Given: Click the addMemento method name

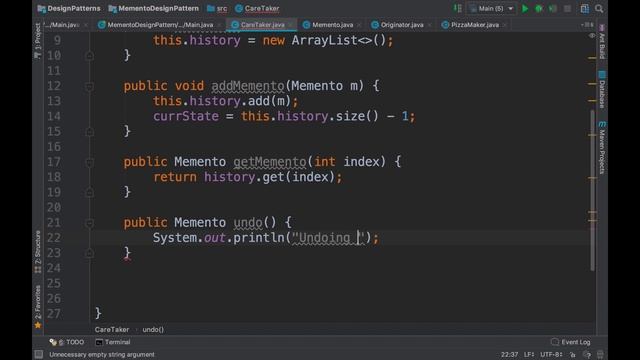Looking at the screenshot, I should (x=247, y=86).
